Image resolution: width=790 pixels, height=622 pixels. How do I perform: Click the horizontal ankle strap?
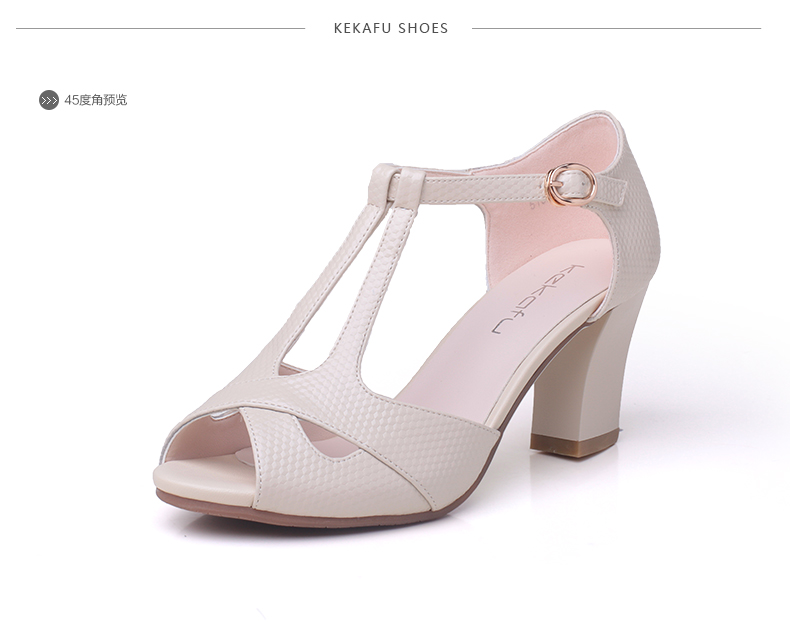pos(484,189)
